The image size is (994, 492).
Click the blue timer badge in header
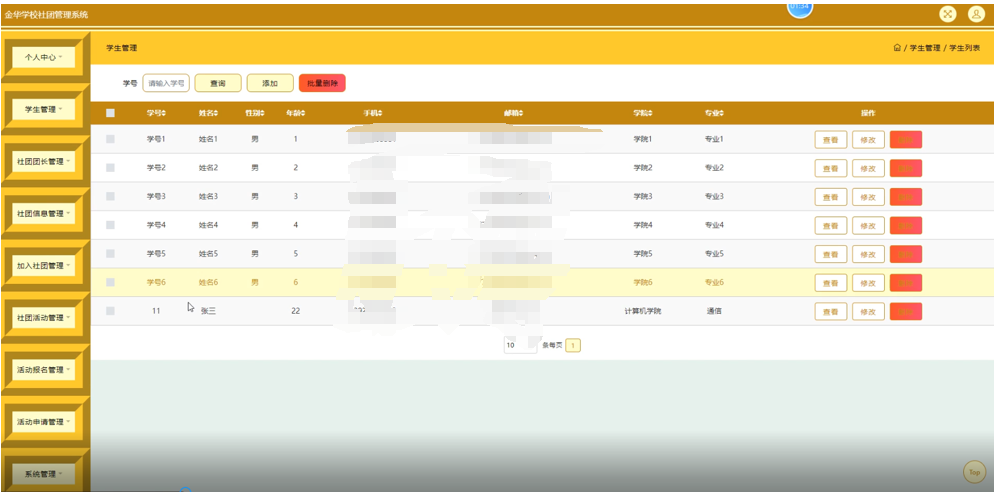click(800, 8)
